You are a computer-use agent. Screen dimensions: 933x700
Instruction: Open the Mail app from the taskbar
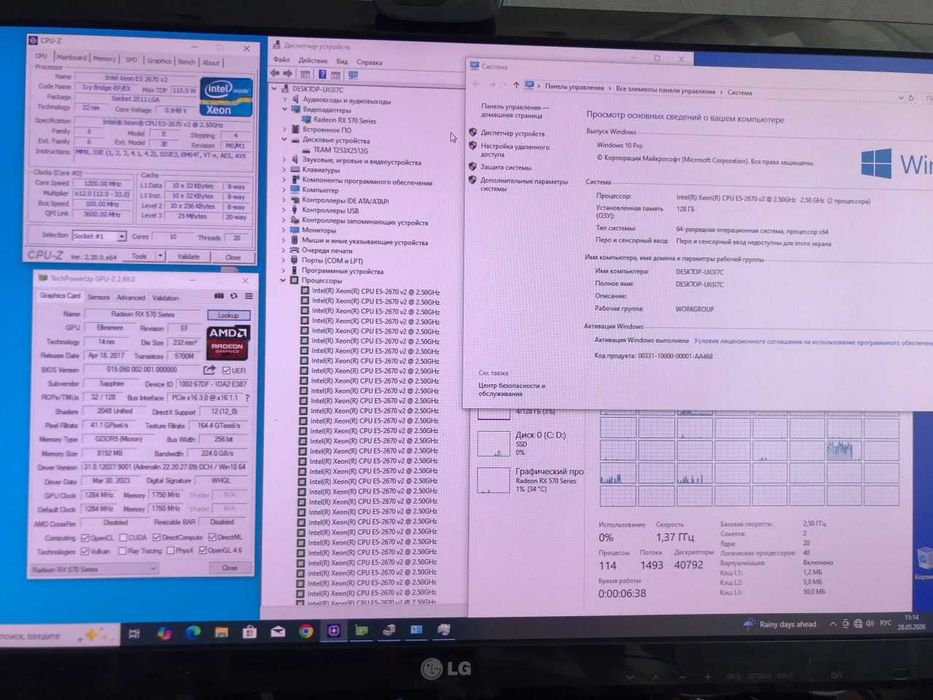[x=278, y=632]
